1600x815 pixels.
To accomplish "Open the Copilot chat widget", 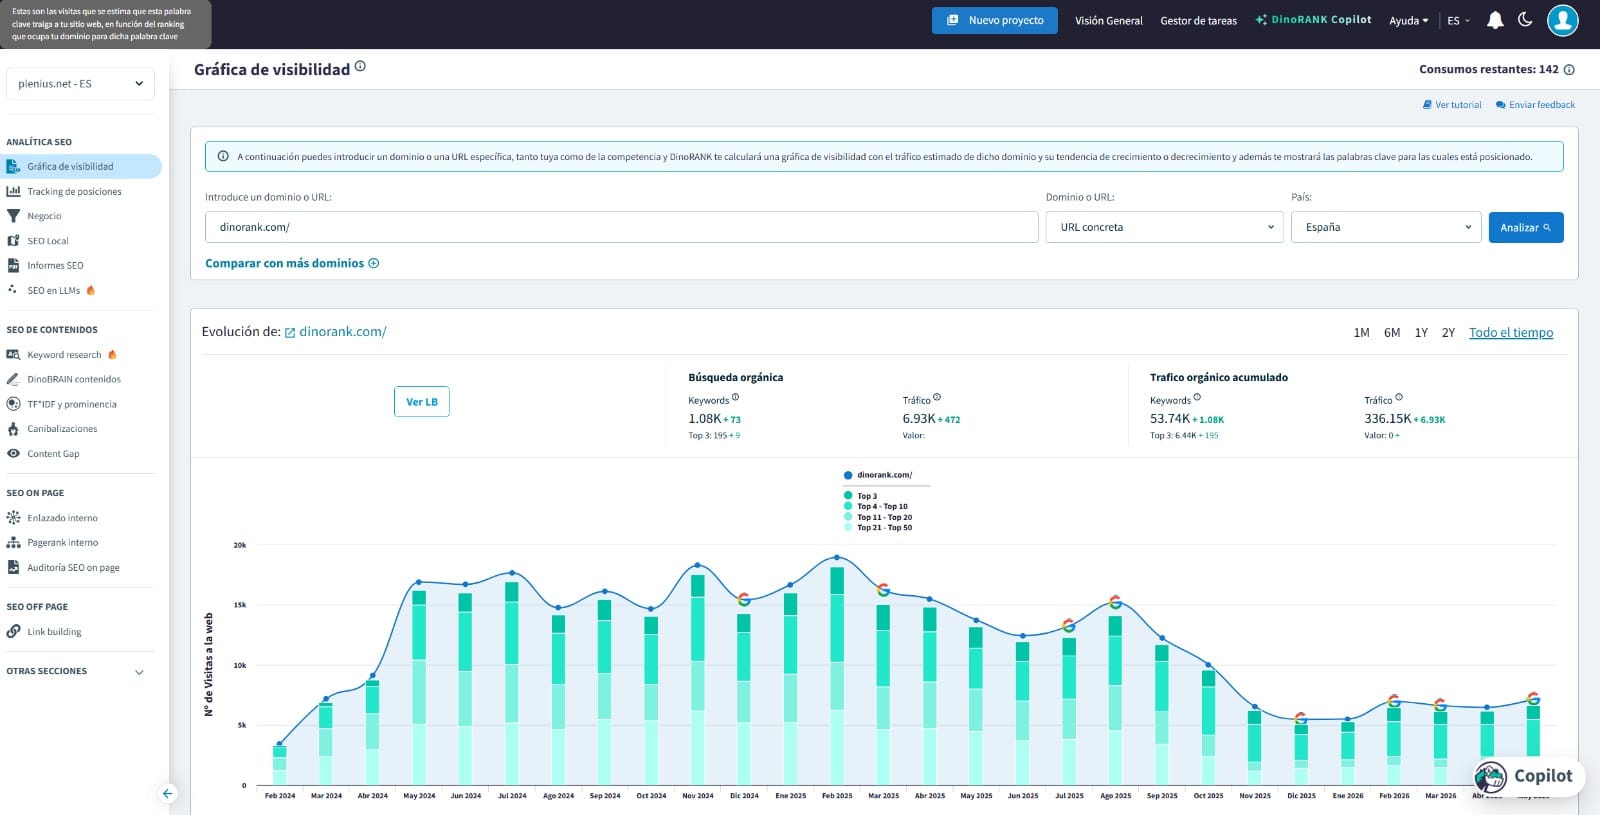I will 1529,776.
